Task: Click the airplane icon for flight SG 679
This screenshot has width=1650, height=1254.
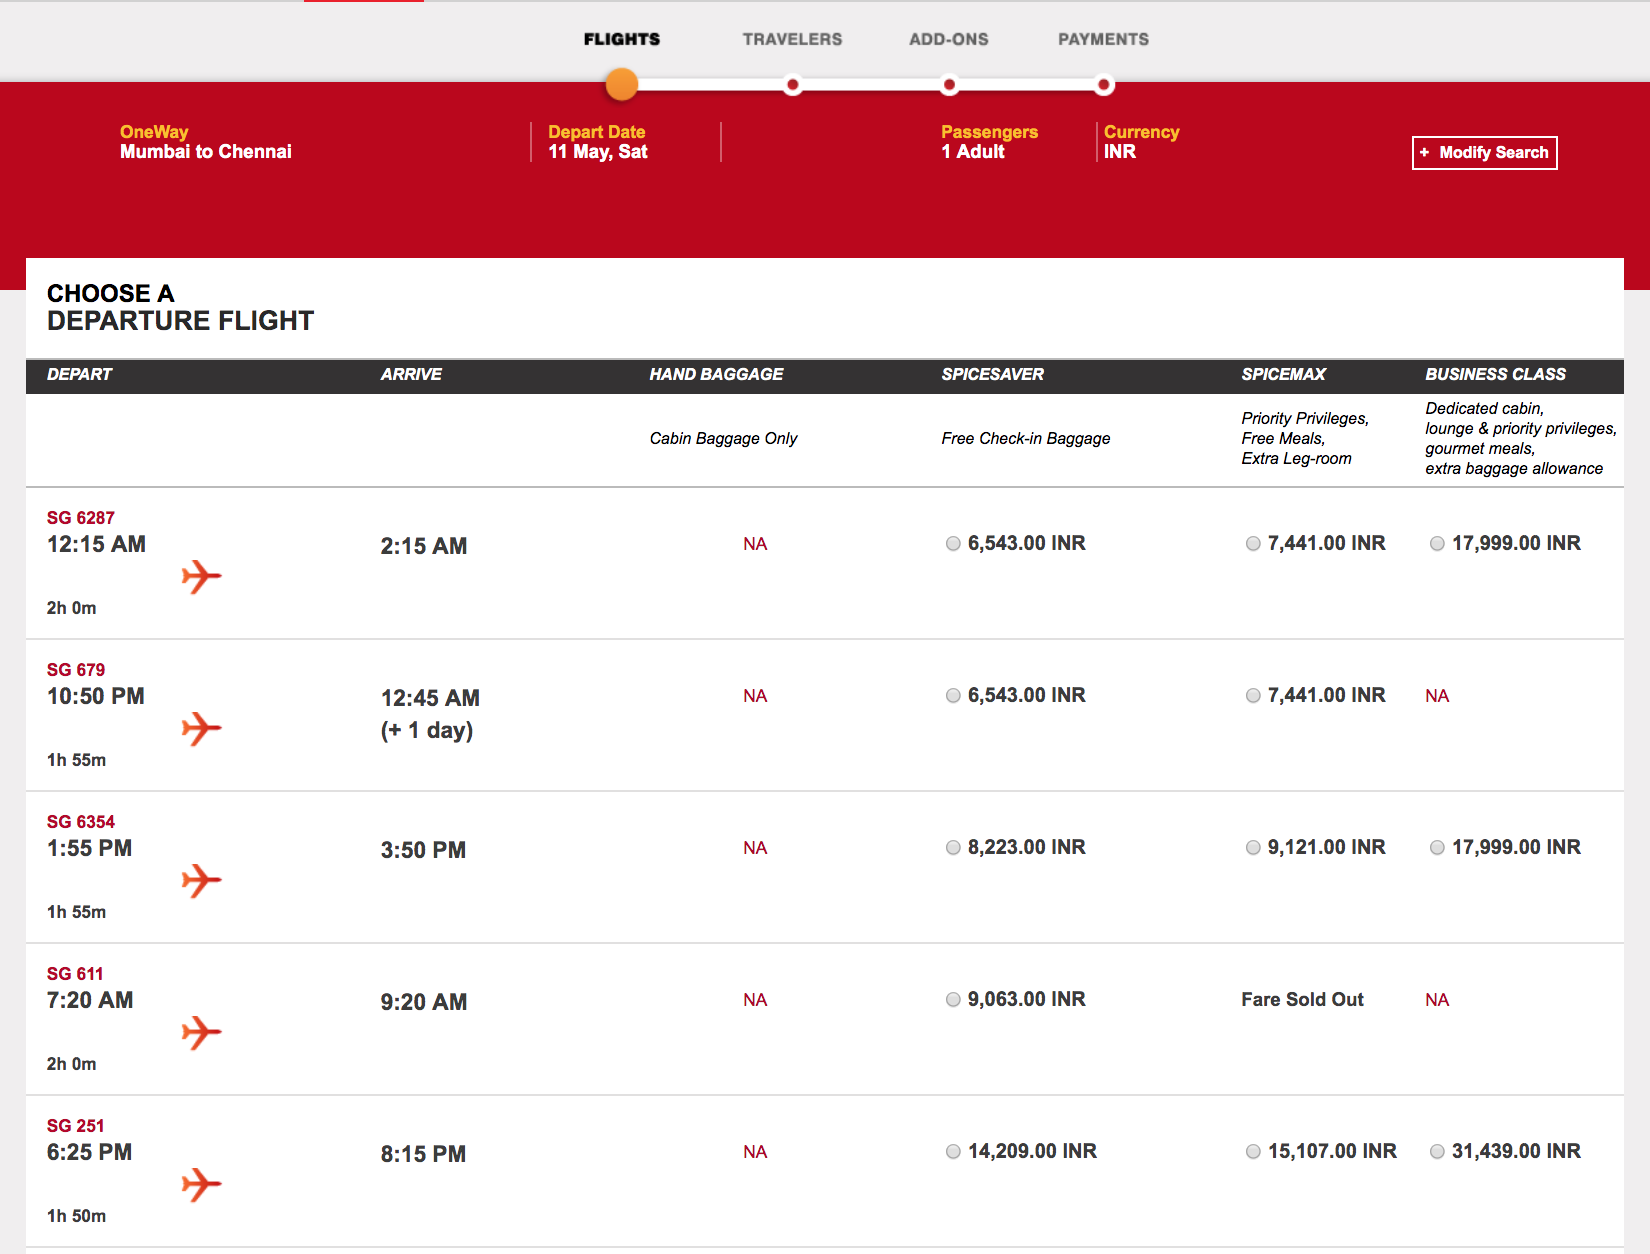Action: click(x=201, y=729)
